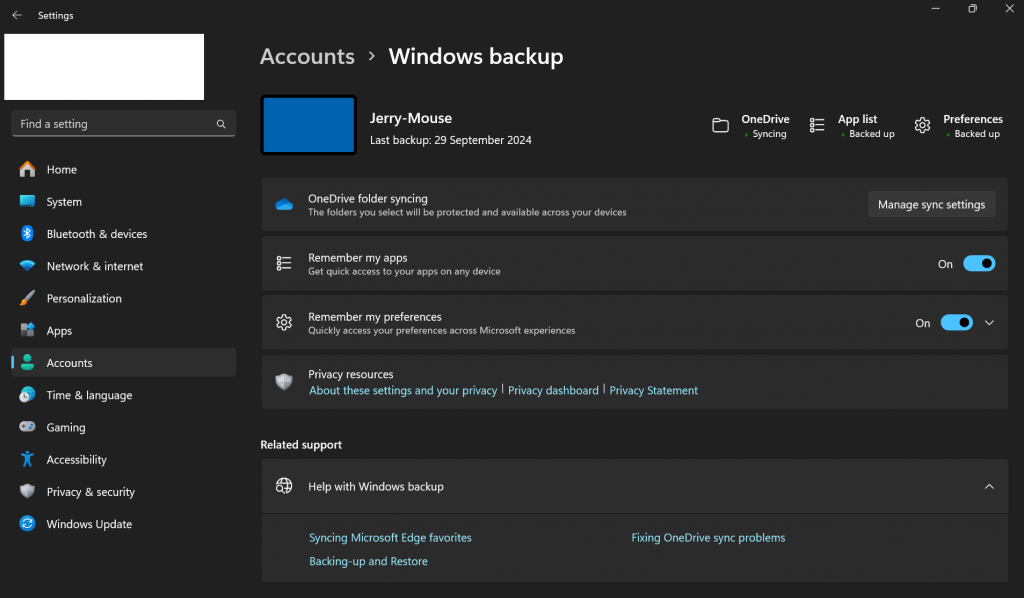Click the Accessibility figure icon
1024x598 pixels.
[x=27, y=459]
